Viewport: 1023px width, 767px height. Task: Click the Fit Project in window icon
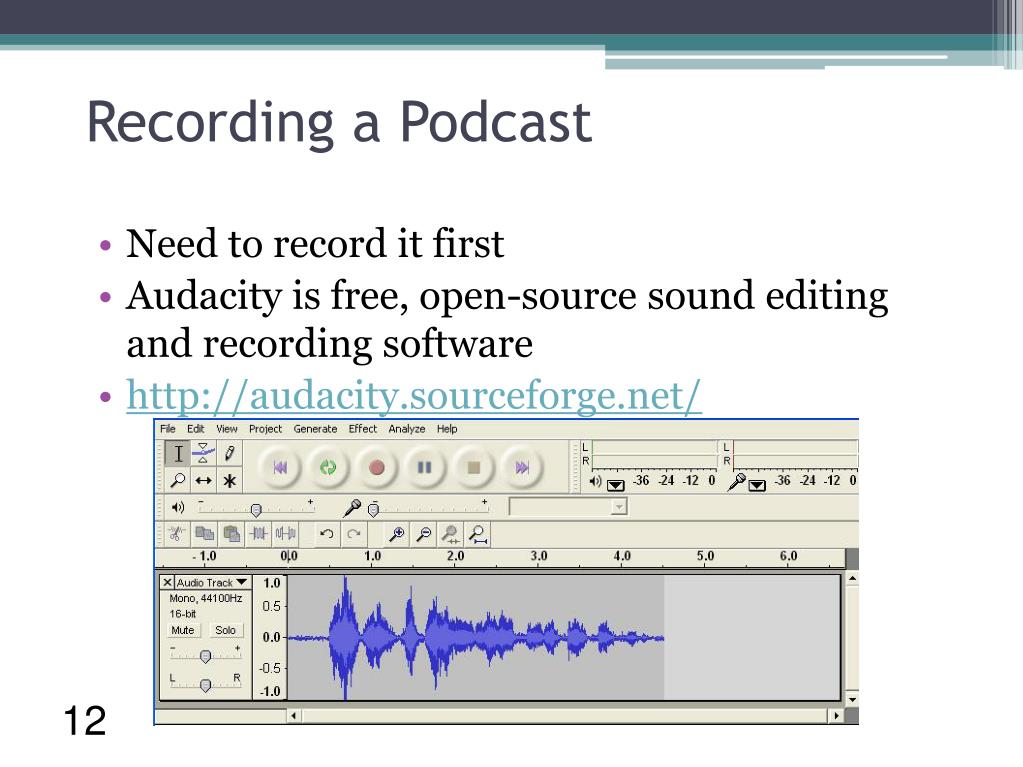point(478,534)
